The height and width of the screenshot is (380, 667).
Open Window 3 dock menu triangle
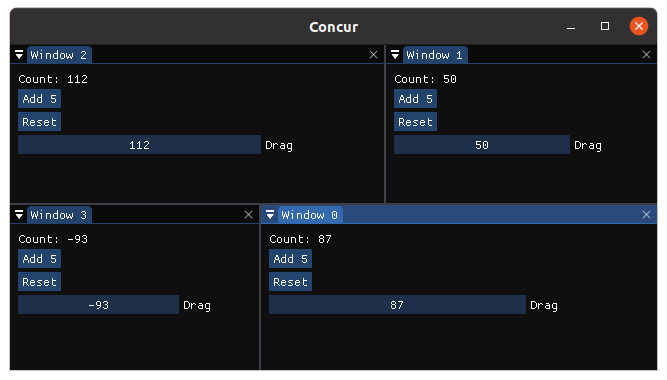pos(19,214)
